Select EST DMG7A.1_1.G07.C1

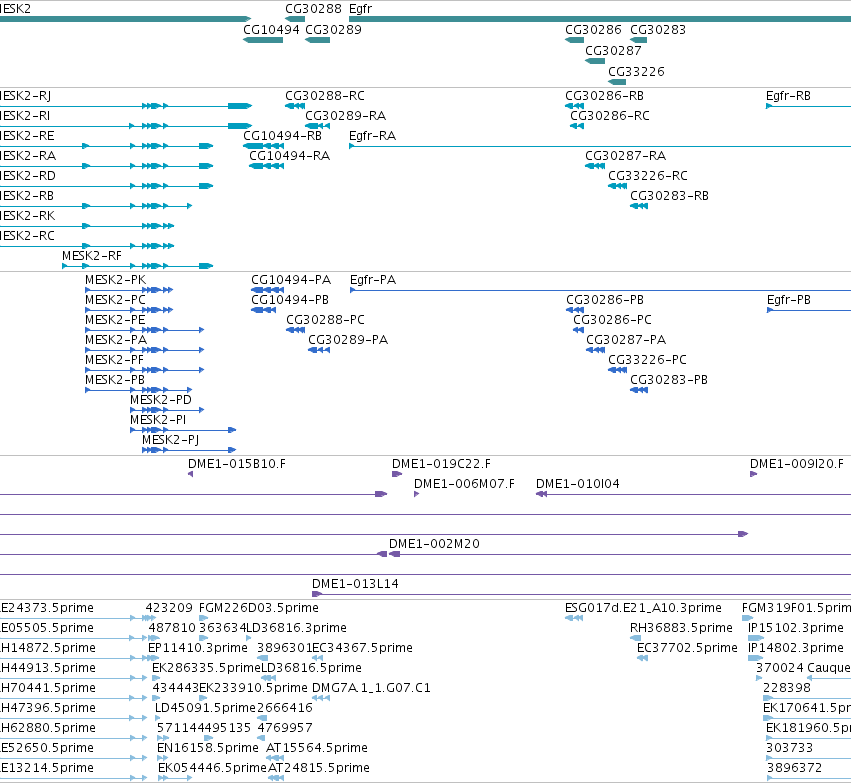coord(371,688)
